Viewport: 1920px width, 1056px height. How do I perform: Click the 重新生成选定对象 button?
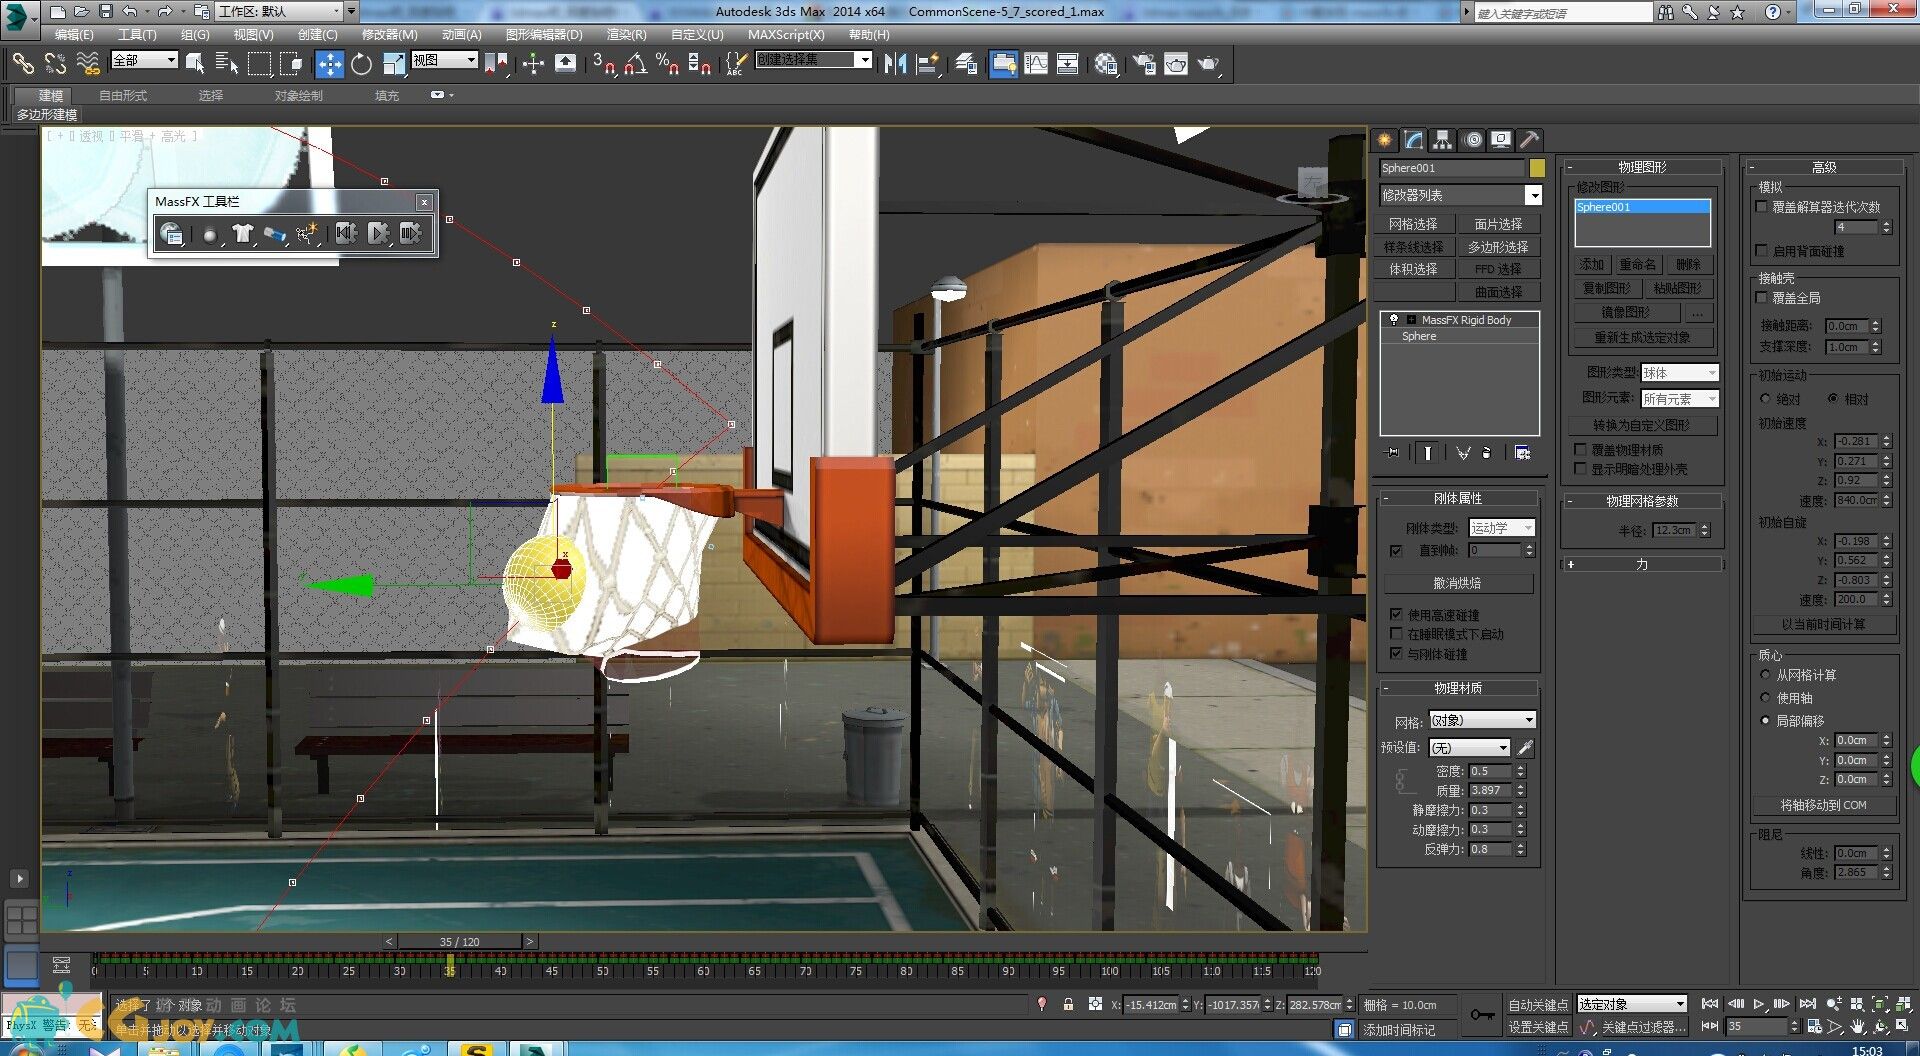coord(1642,338)
